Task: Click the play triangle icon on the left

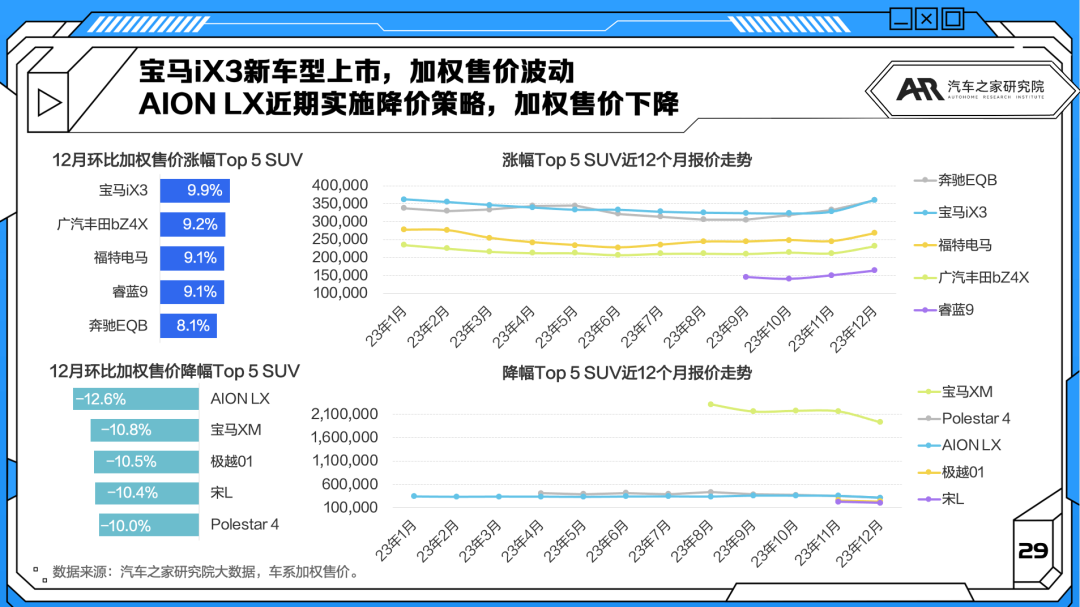Action: (45, 101)
